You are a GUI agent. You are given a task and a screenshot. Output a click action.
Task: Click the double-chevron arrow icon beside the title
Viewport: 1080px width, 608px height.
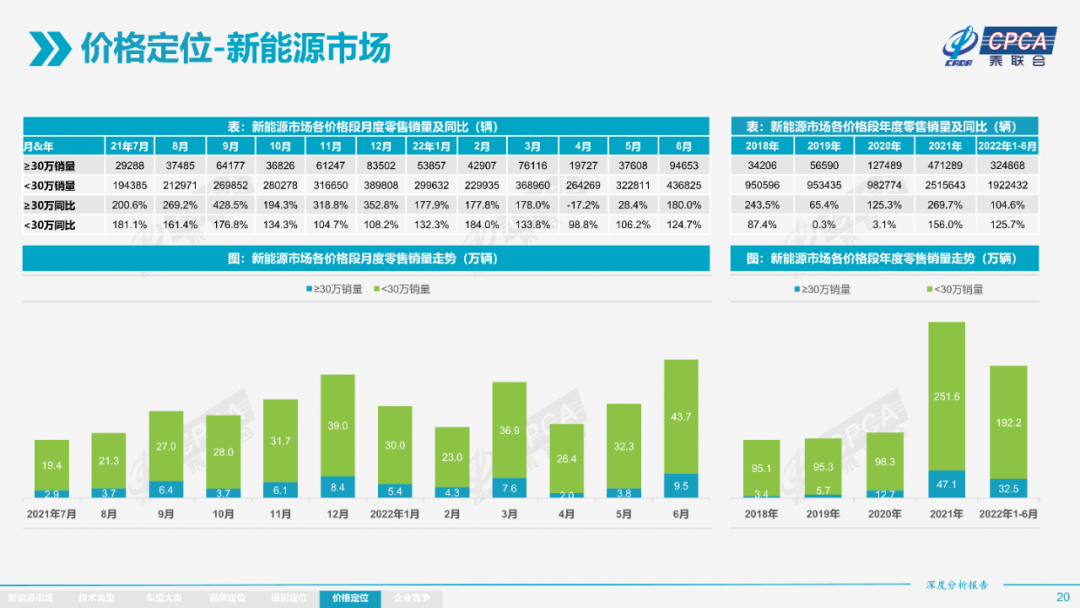tap(50, 49)
